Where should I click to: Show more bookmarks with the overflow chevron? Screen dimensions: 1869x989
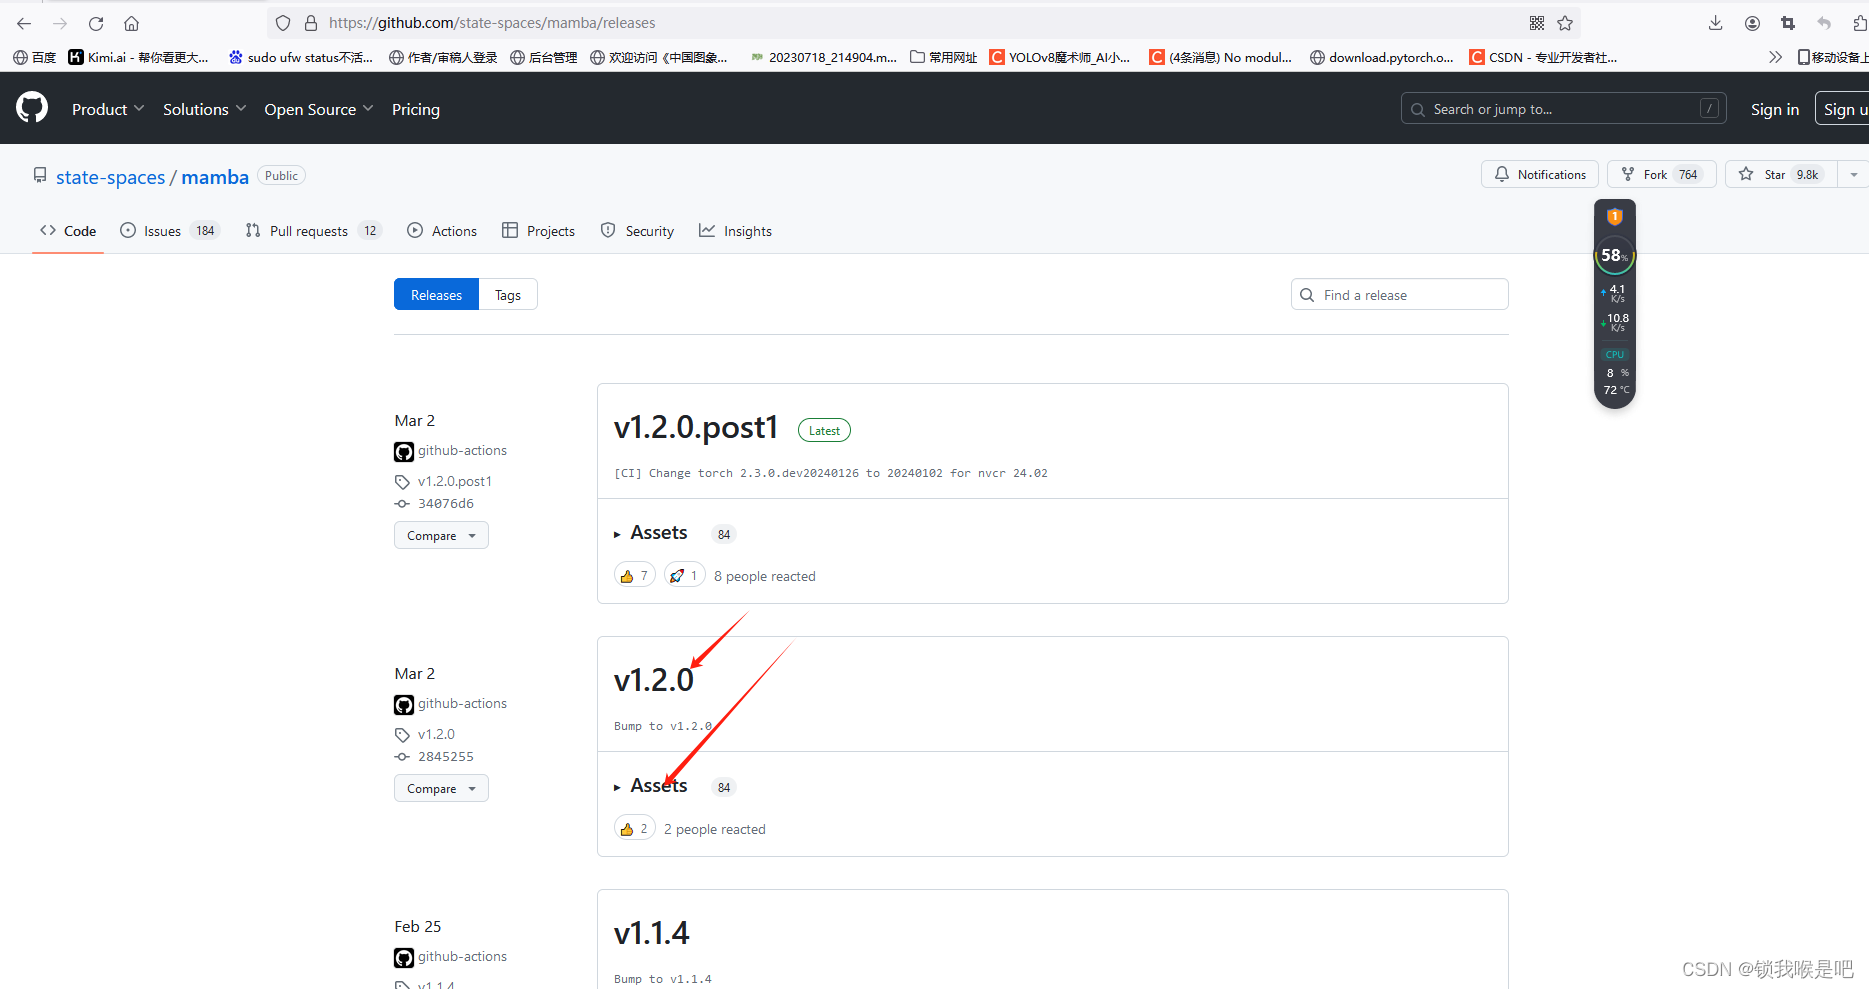click(x=1775, y=57)
